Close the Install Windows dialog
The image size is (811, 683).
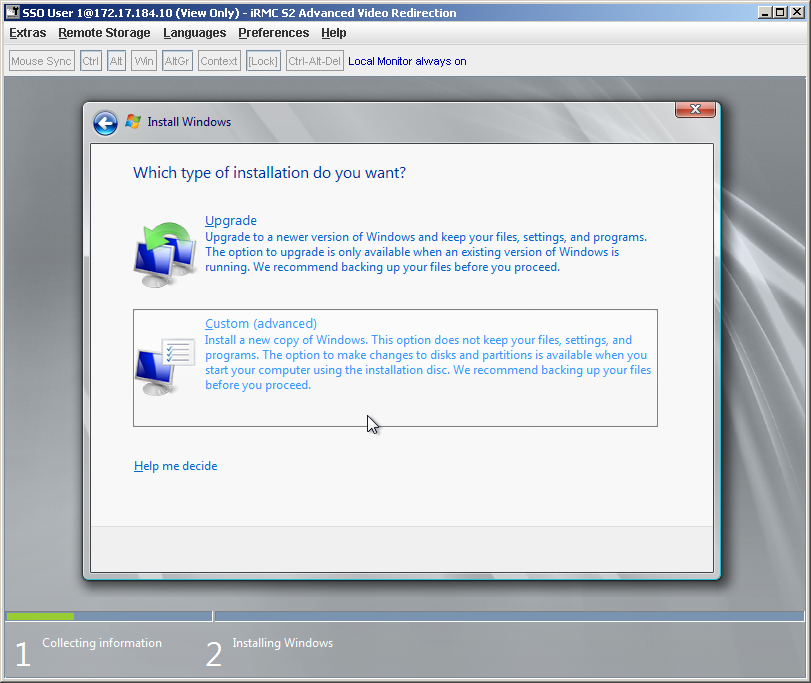click(695, 109)
